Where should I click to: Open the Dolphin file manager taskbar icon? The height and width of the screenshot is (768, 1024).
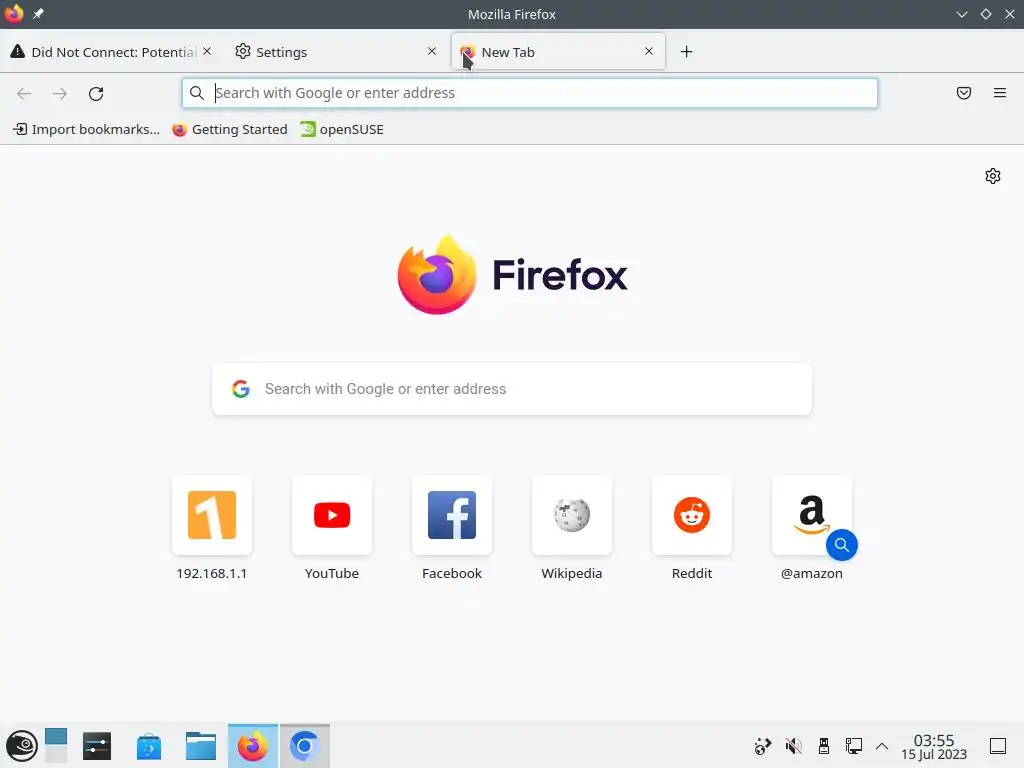pos(200,746)
